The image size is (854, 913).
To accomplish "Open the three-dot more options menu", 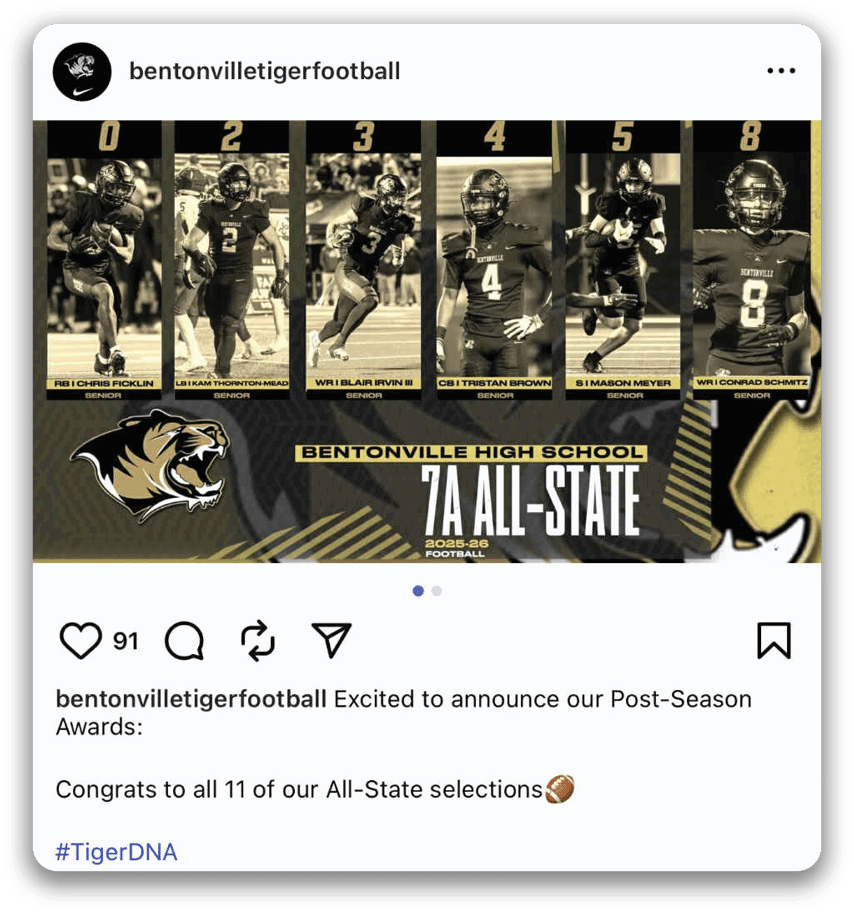I will point(781,71).
